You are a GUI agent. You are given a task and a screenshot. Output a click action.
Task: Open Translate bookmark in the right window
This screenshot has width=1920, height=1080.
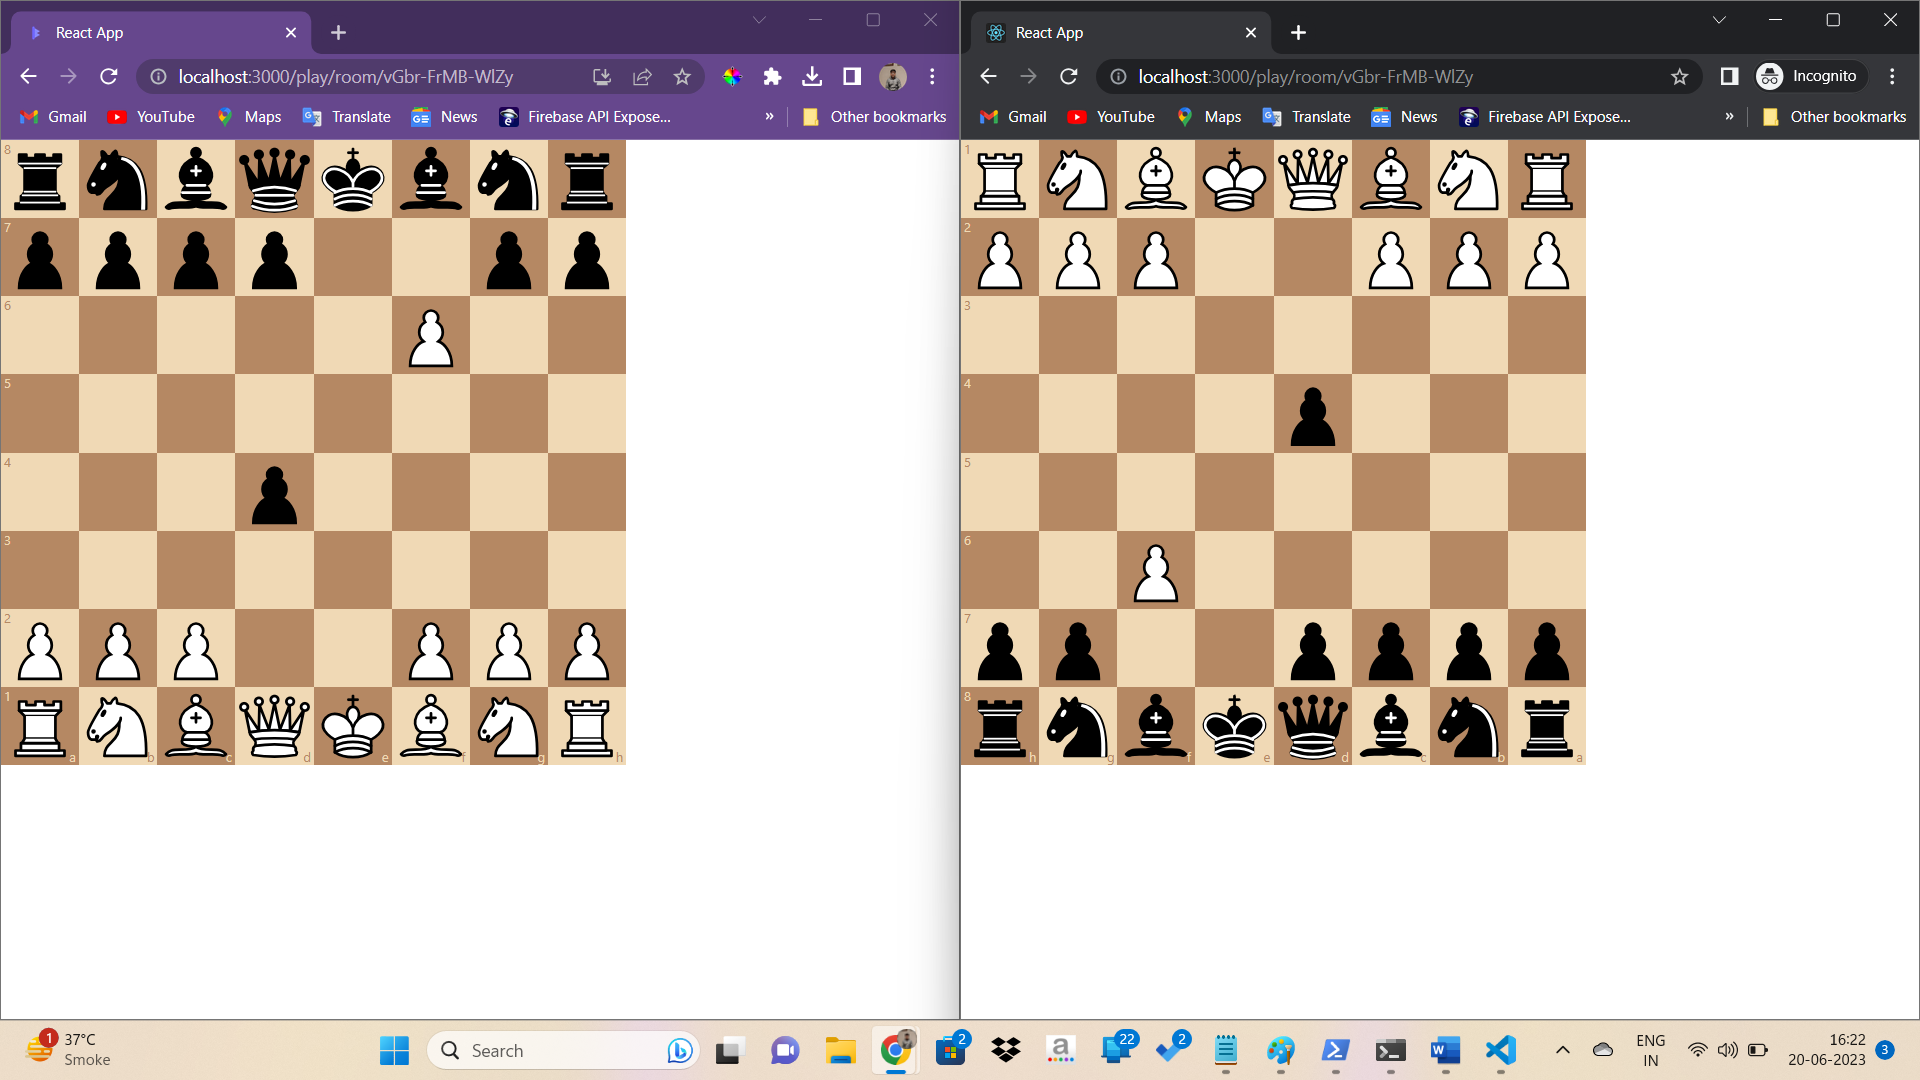click(1306, 117)
